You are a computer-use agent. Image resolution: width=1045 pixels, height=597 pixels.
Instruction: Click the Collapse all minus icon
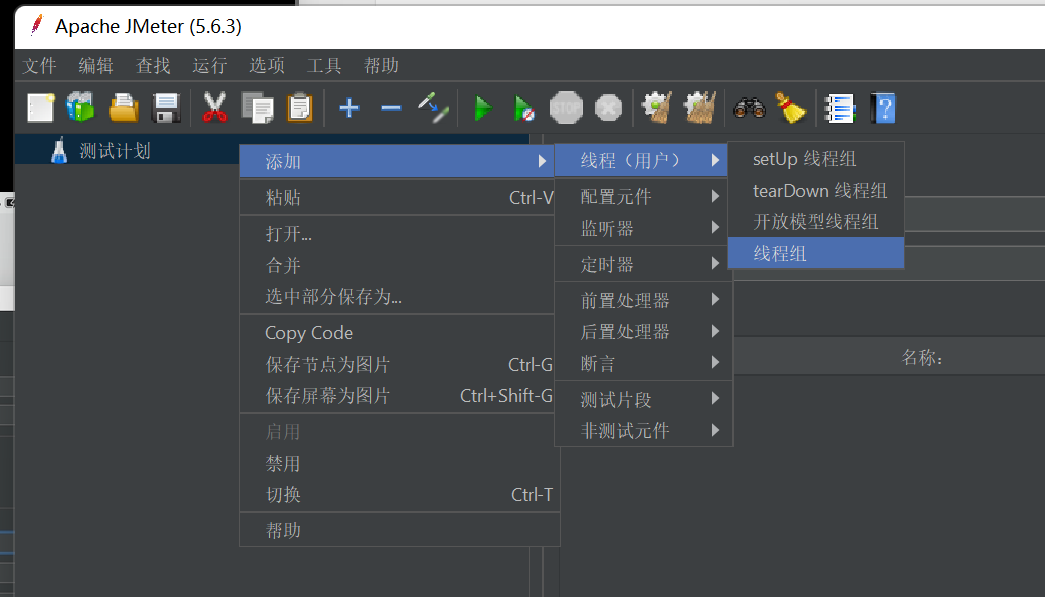391,107
